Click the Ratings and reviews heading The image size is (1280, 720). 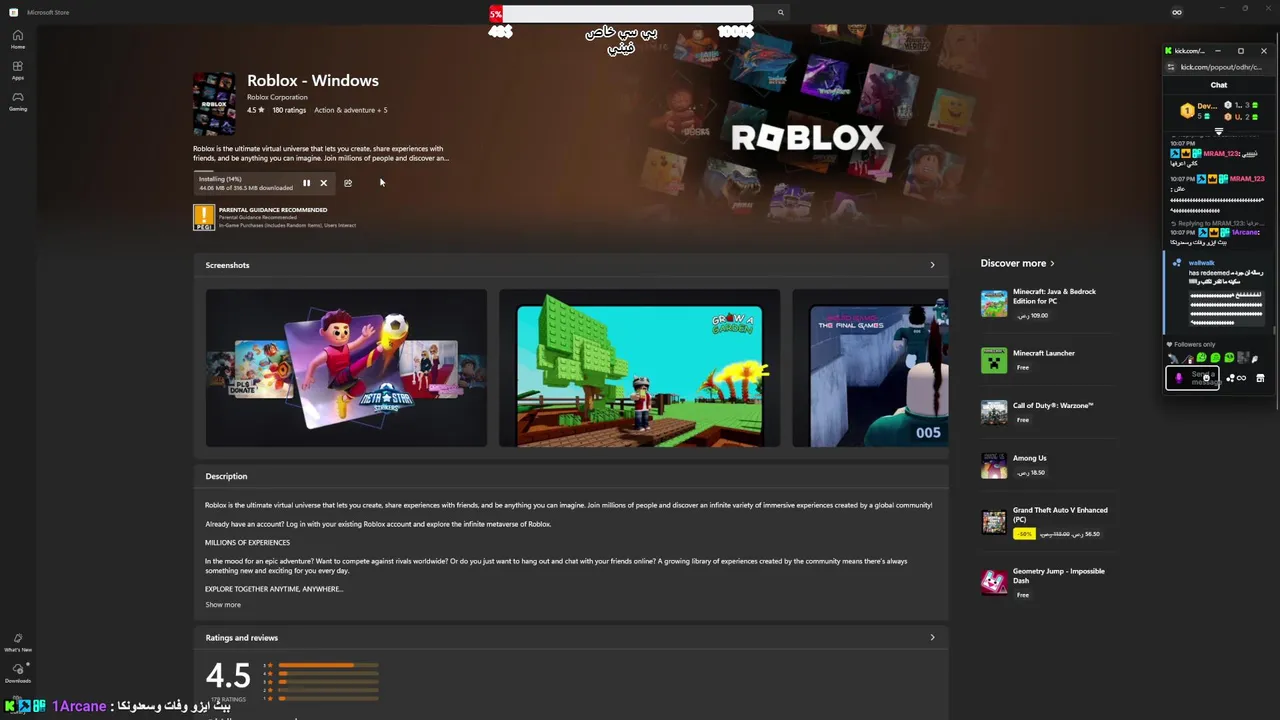click(242, 637)
